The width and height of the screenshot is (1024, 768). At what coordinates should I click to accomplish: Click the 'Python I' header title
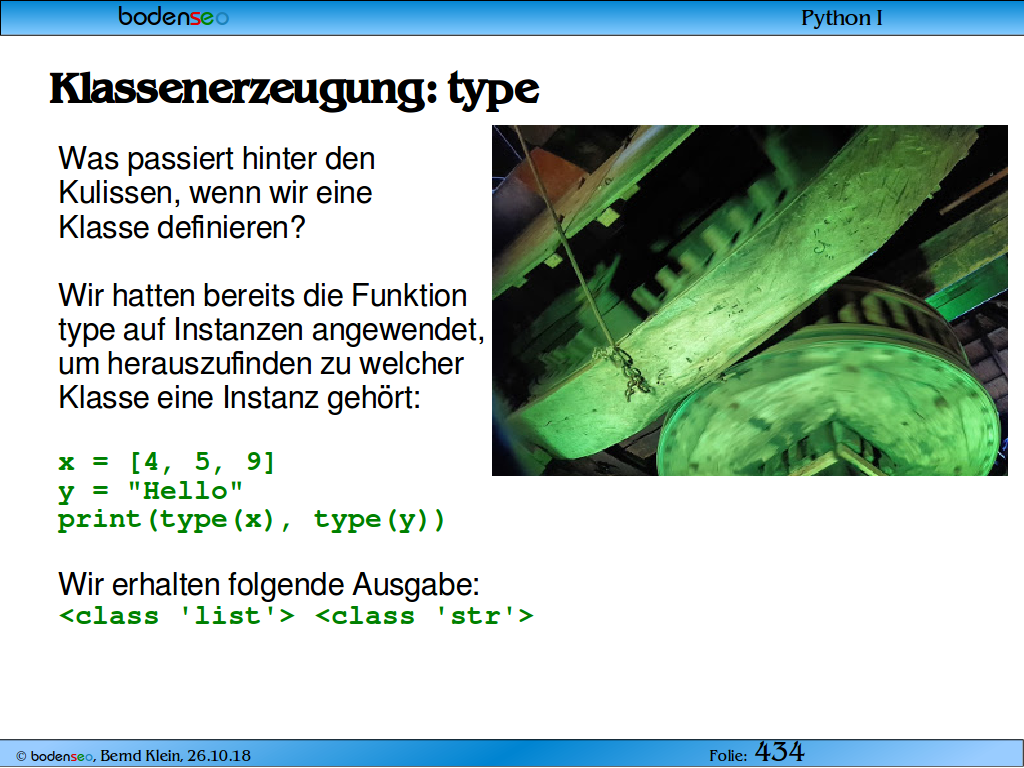point(841,18)
